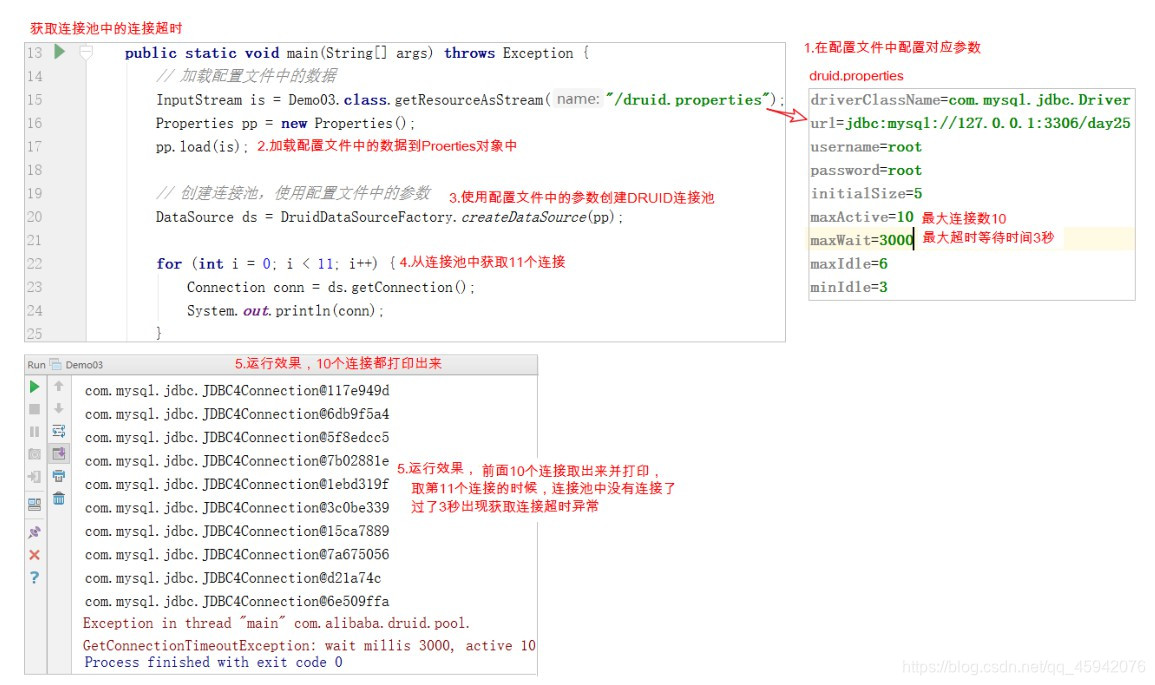Image resolution: width=1155 pixels, height=685 pixels.
Task: Click gutter line number 22
Action: click(35, 264)
